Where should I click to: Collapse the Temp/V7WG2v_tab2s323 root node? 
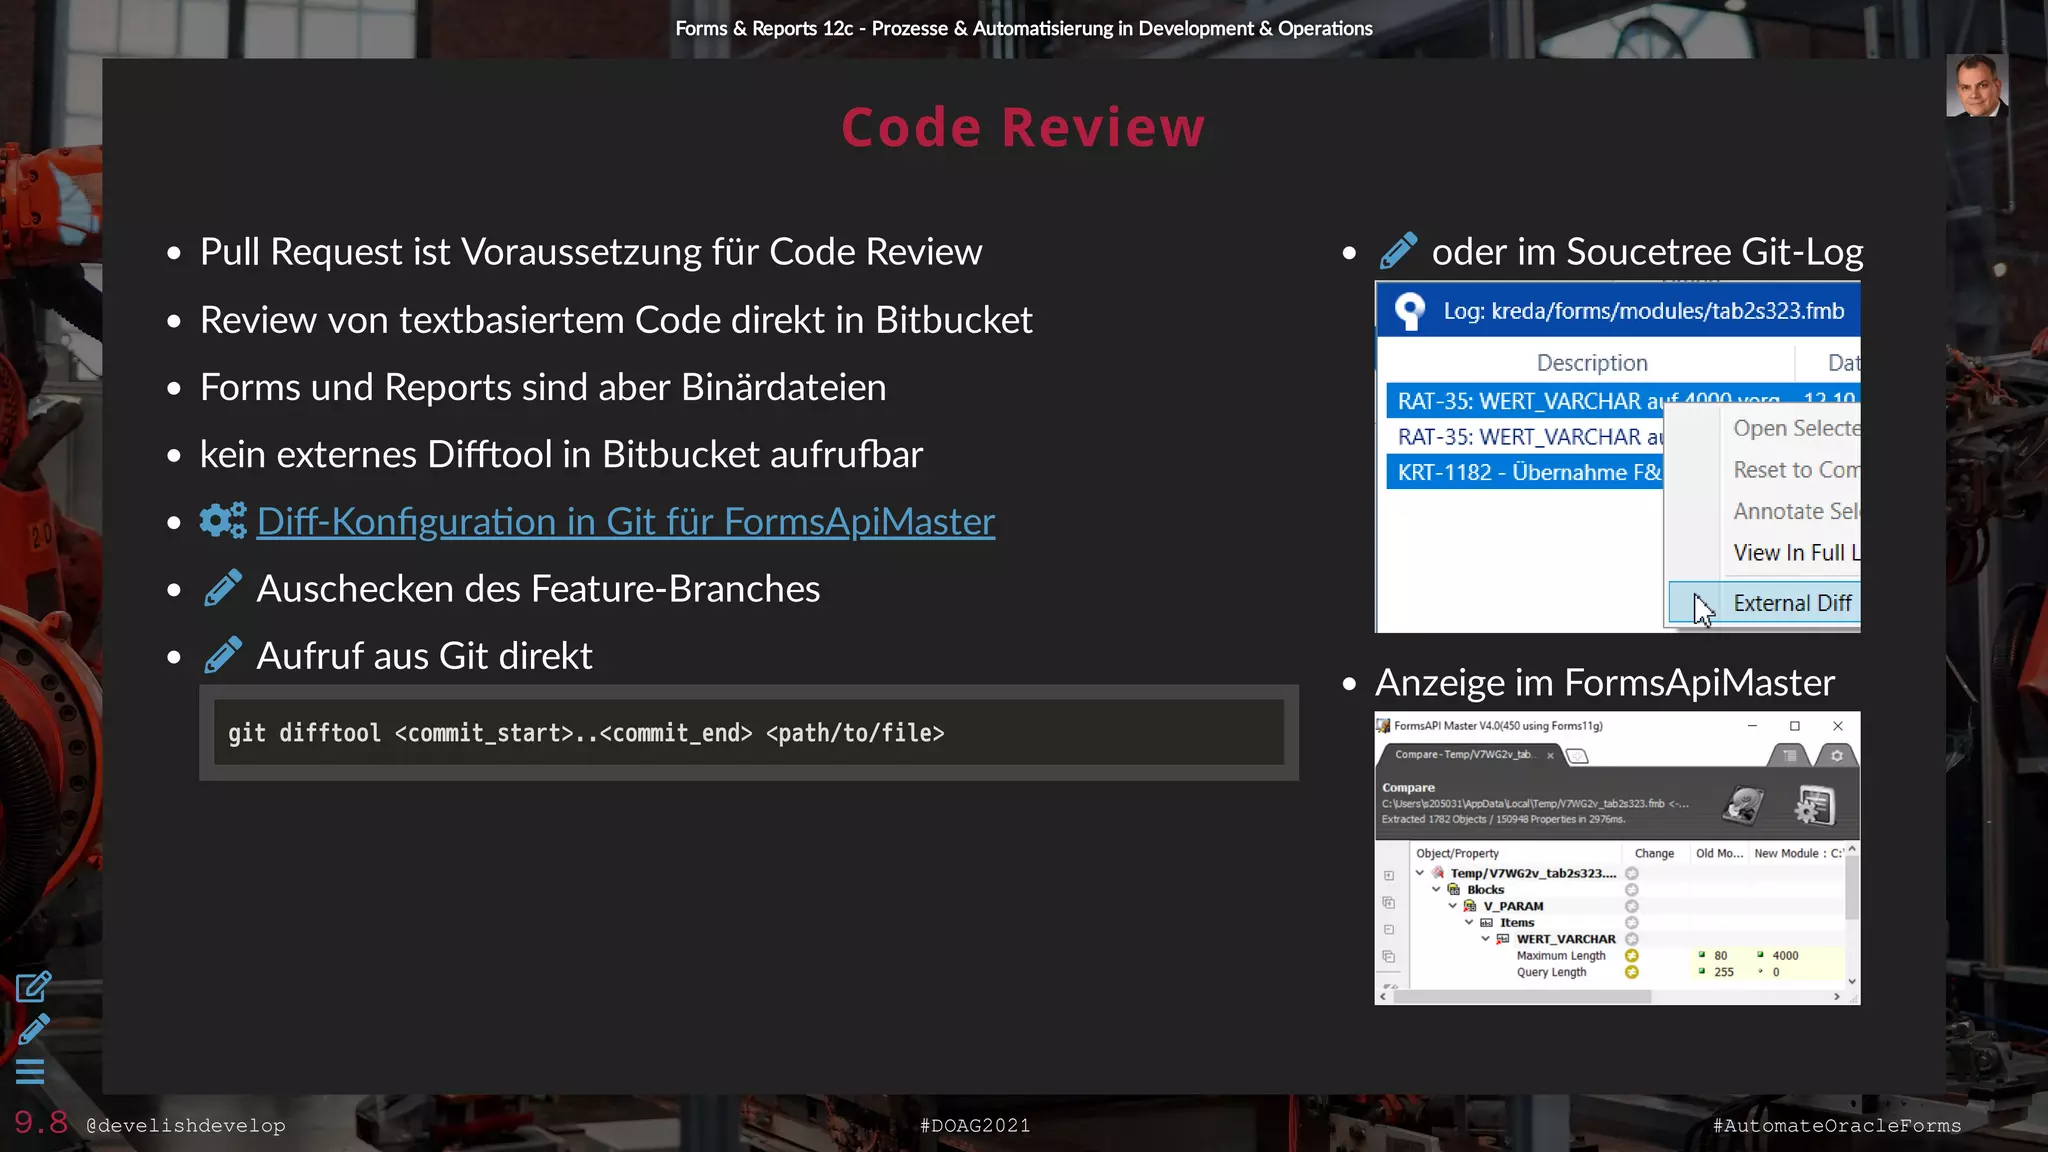point(1420,873)
